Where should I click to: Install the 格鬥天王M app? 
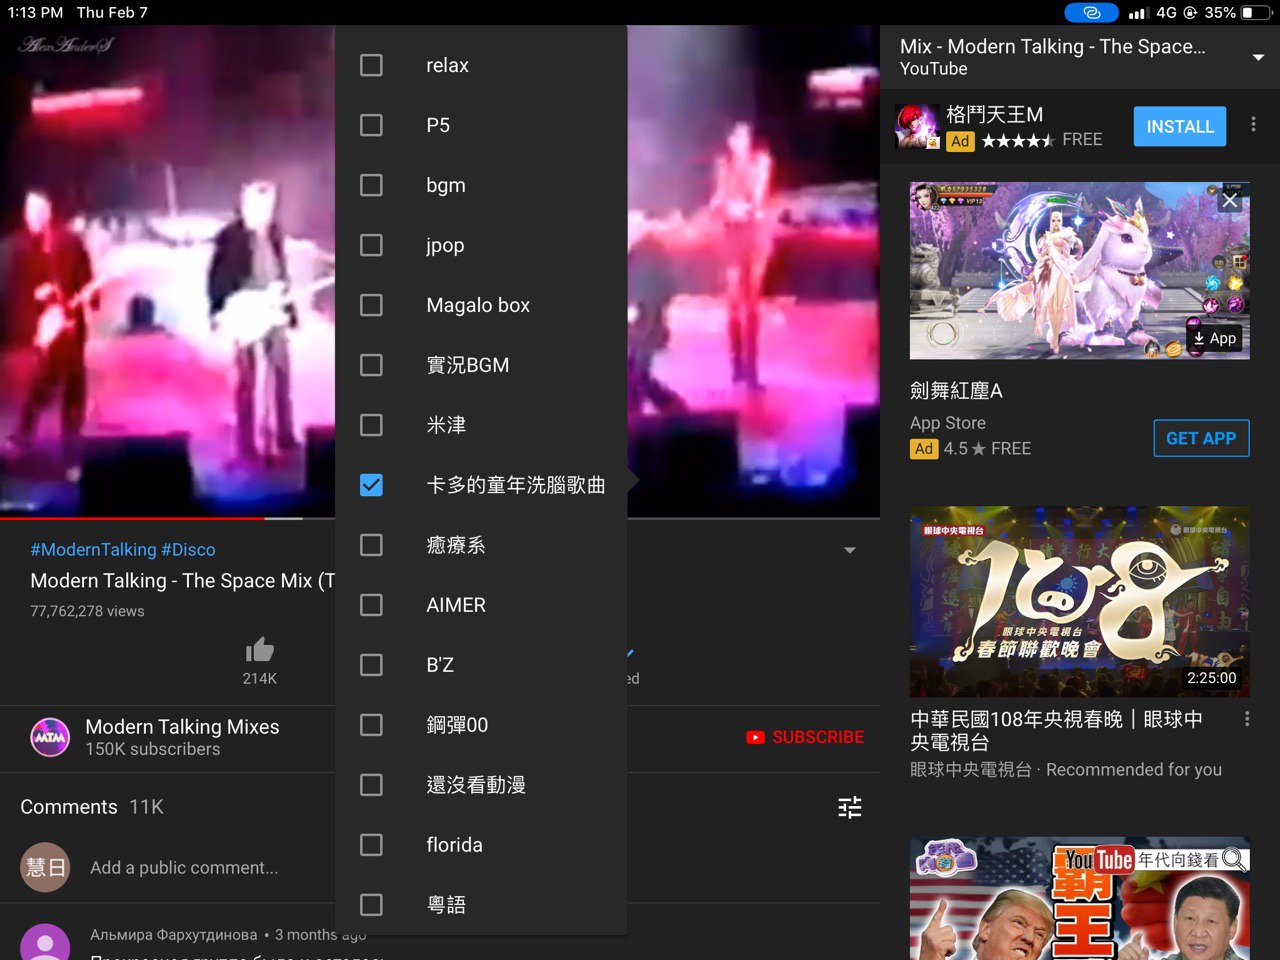tap(1180, 127)
